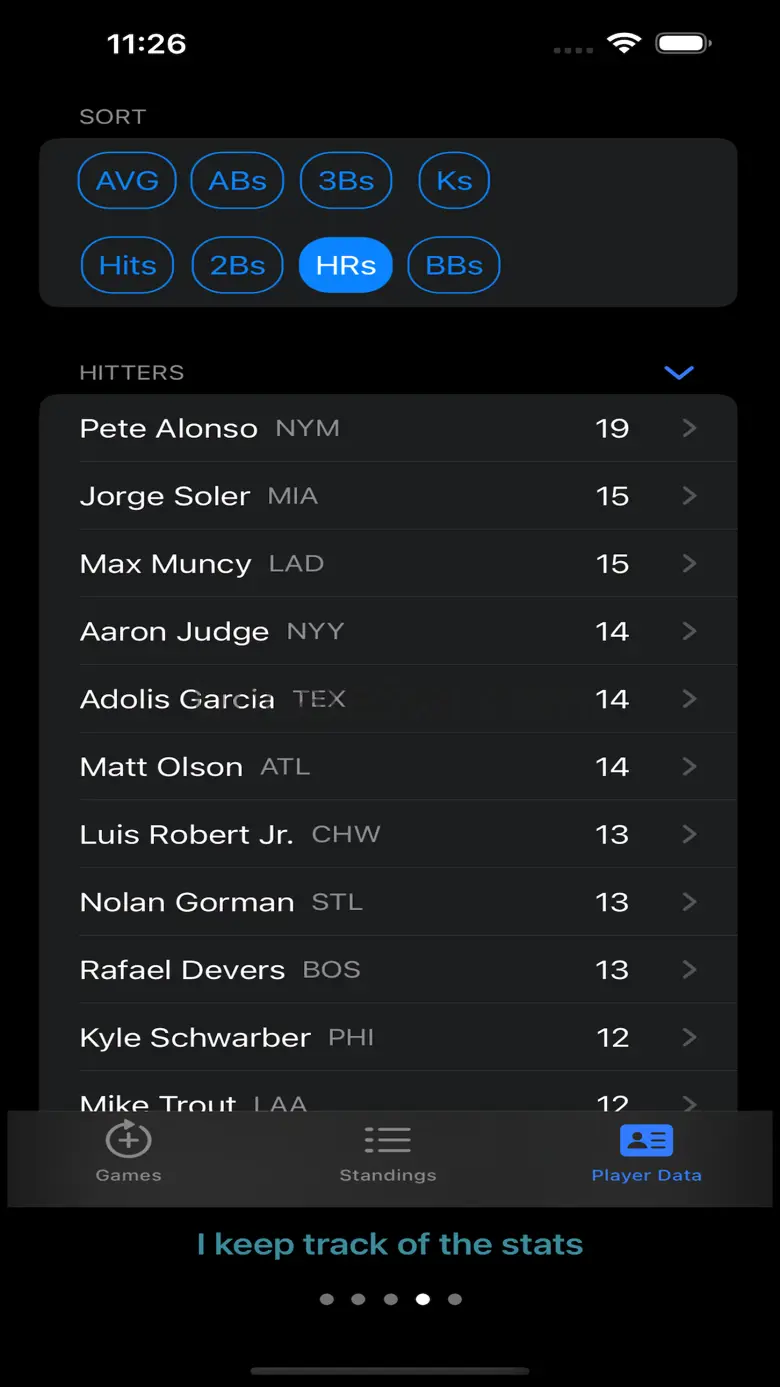Image resolution: width=780 pixels, height=1387 pixels.
Task: Toggle sort by BBs
Action: tap(454, 265)
